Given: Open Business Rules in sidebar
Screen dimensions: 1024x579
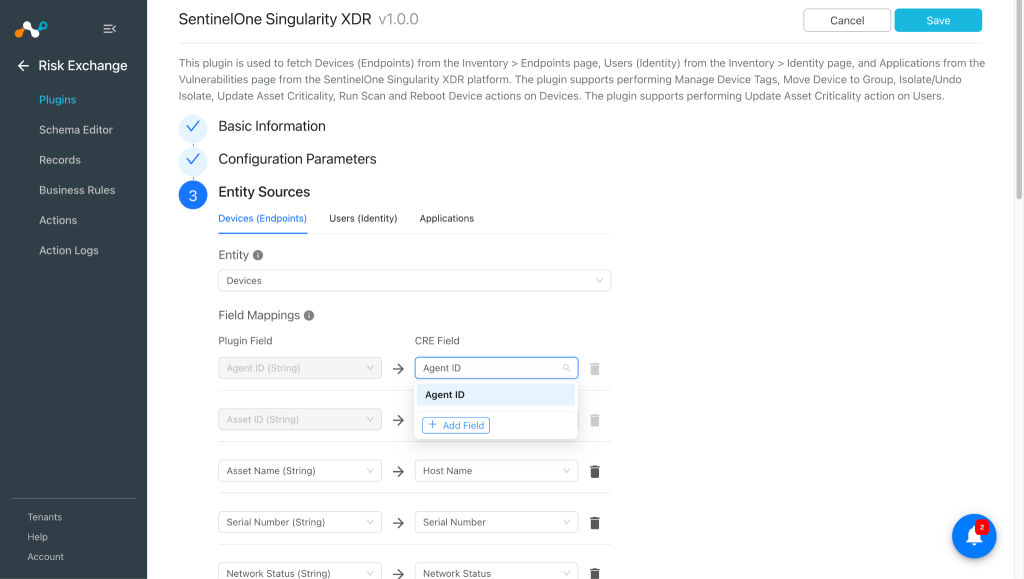Looking at the screenshot, I should (x=77, y=190).
